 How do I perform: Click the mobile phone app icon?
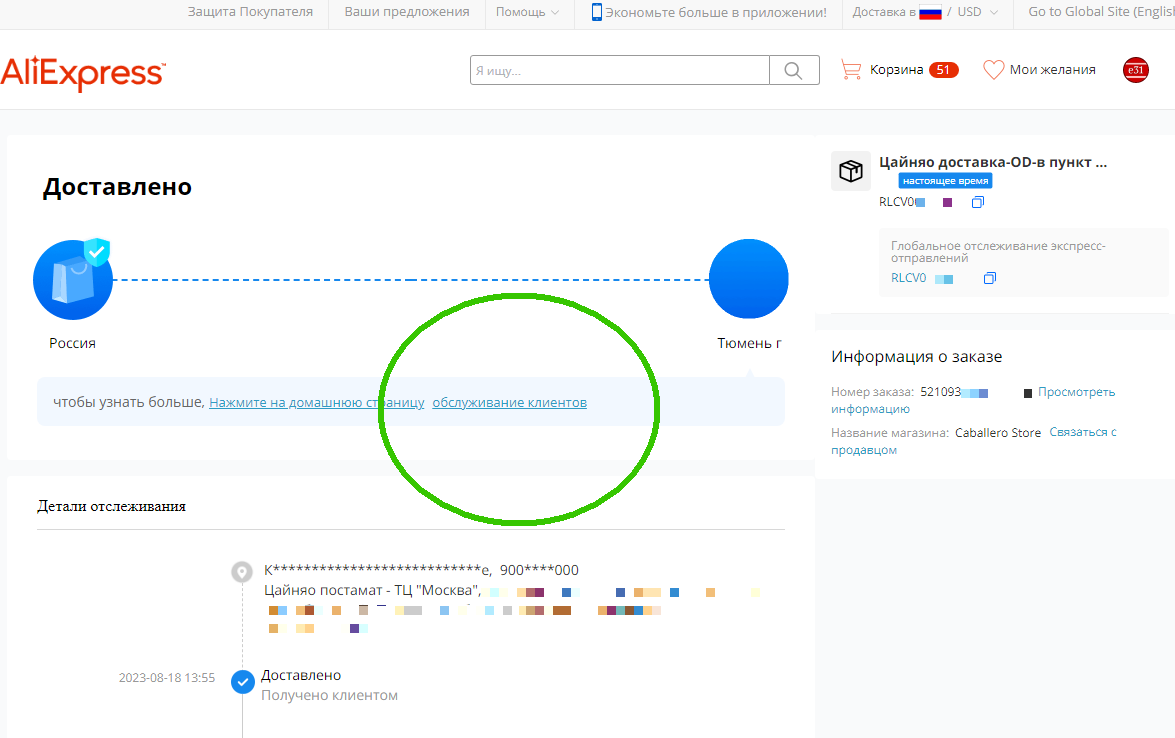pyautogui.click(x=596, y=12)
